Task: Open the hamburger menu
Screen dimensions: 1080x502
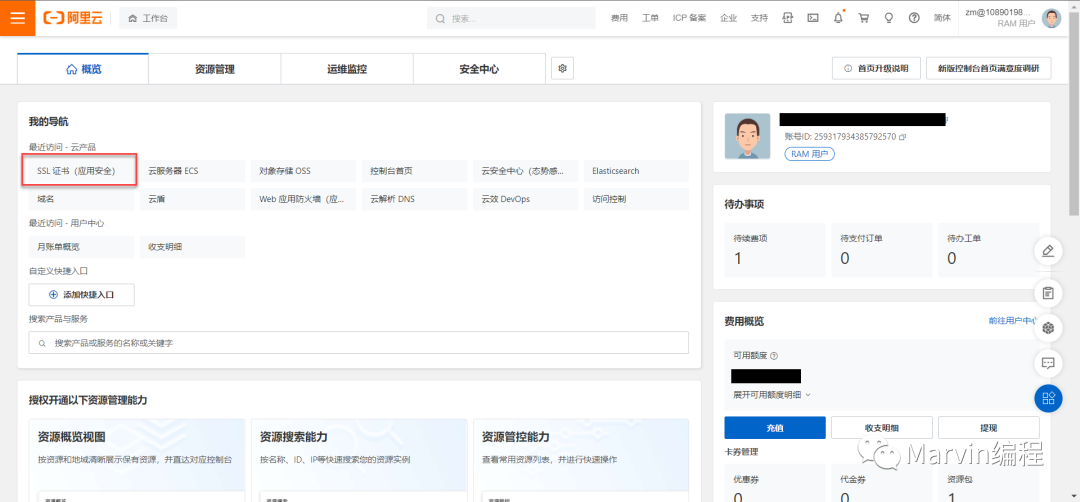Action: (x=17, y=18)
